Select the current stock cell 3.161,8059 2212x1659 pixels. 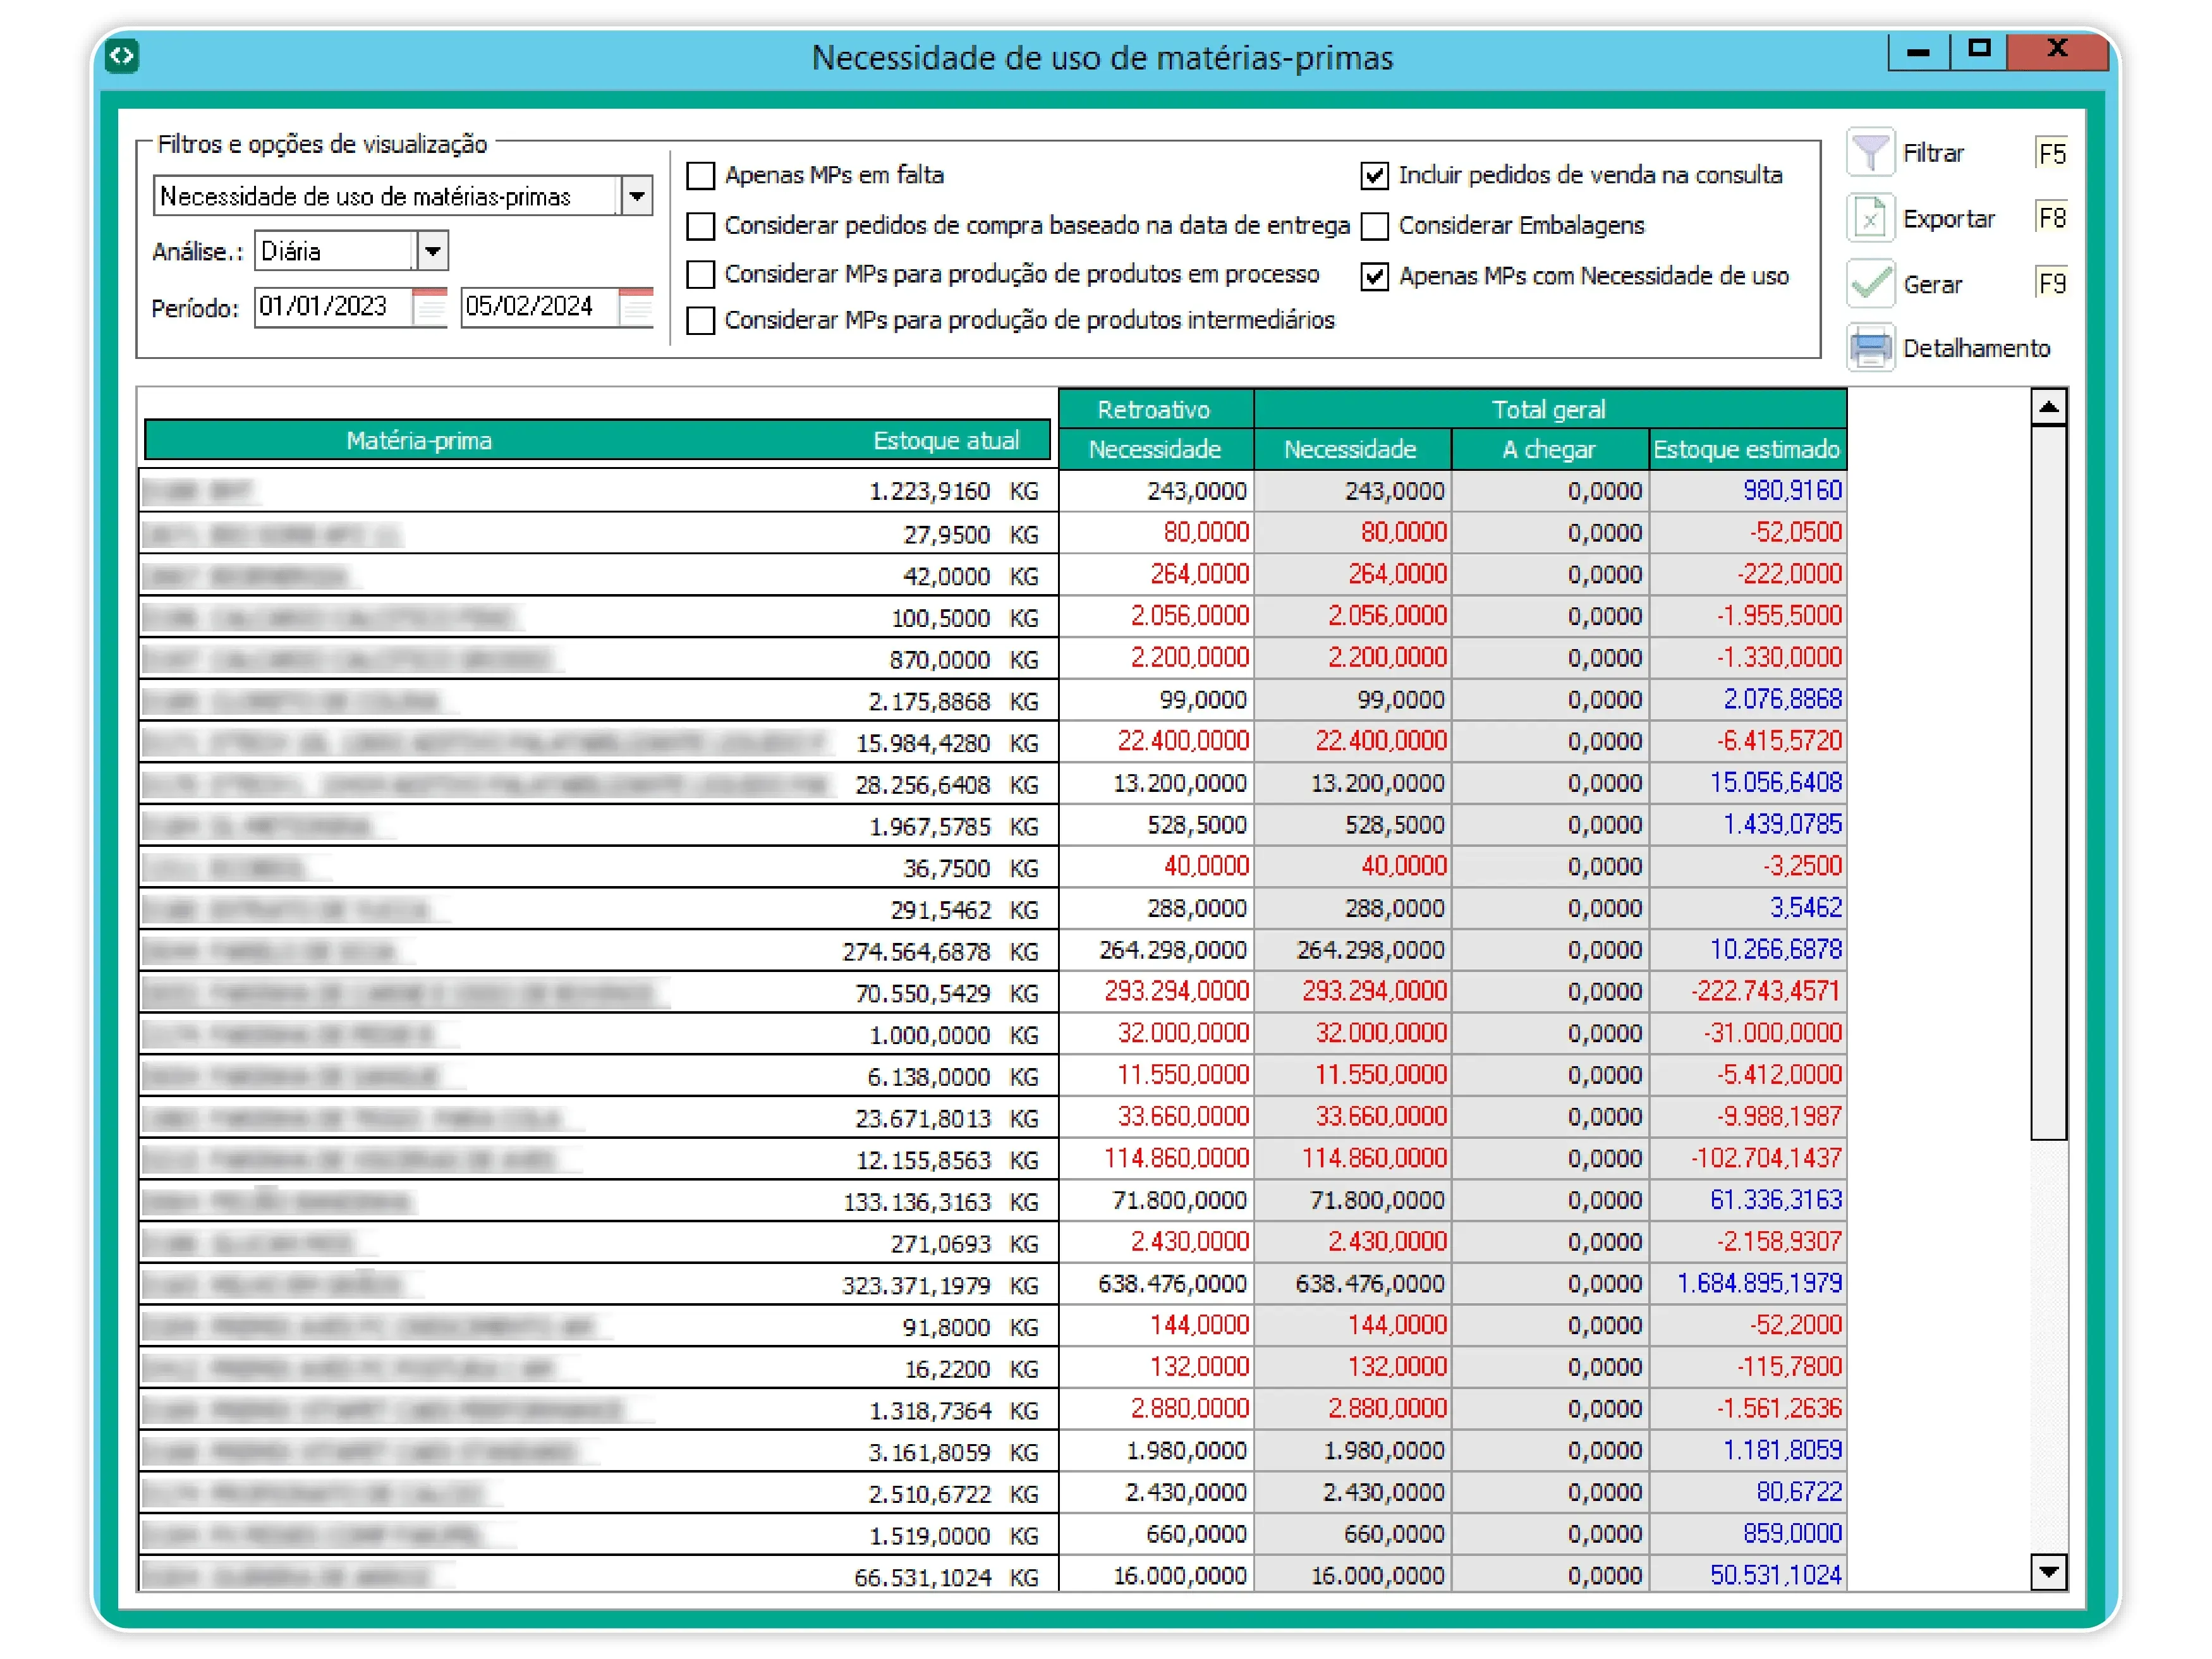coord(929,1452)
